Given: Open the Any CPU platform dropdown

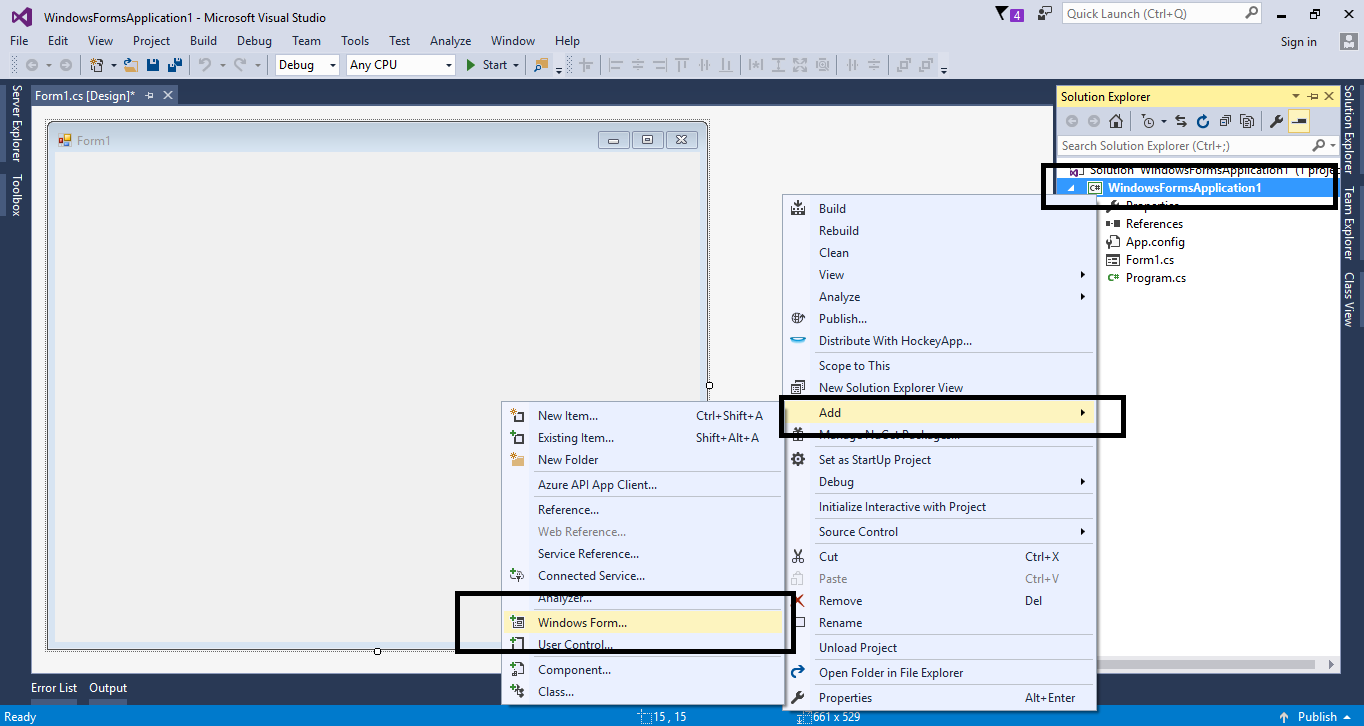Looking at the screenshot, I should 448,65.
